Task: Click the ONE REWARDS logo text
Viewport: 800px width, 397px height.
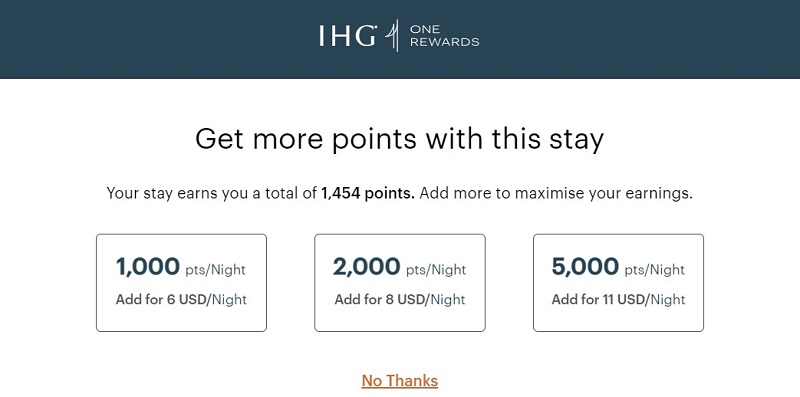Action: point(444,36)
